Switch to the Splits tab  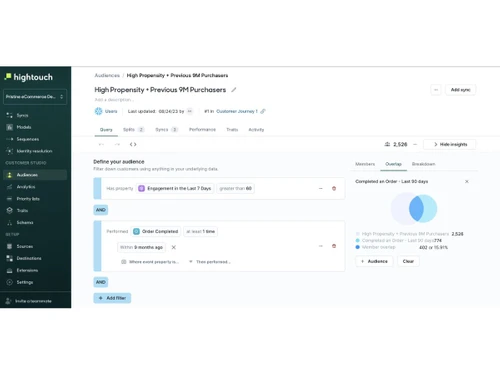133,130
